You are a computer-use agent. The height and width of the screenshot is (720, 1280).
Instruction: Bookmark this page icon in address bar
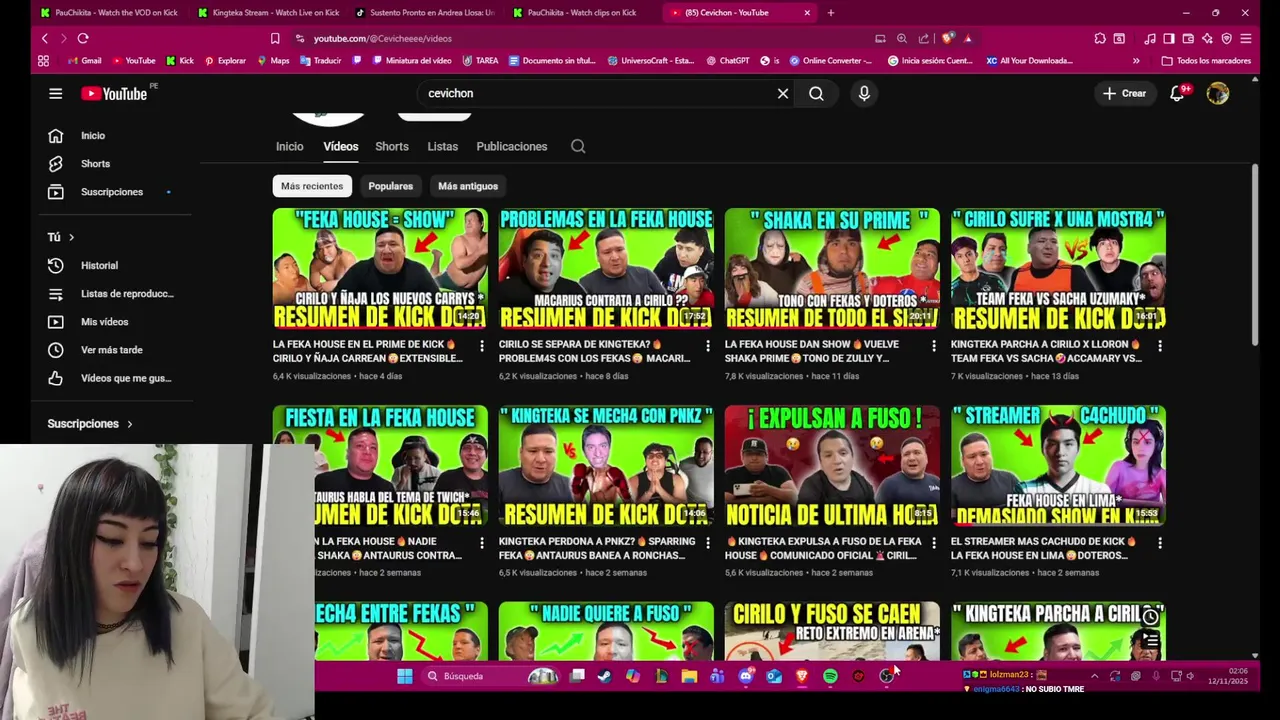click(275, 38)
